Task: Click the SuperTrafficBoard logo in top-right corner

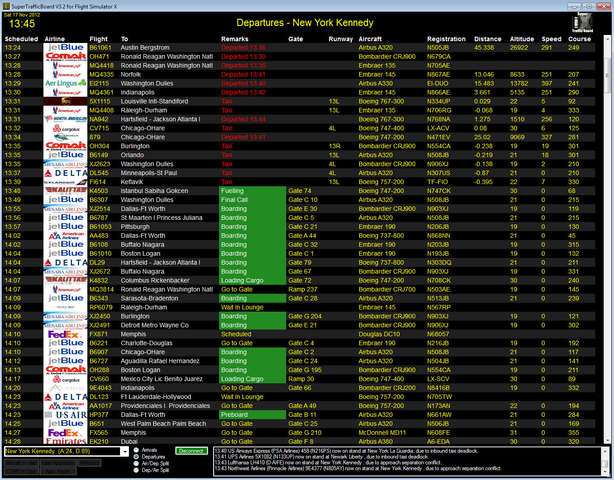Action: pyautogui.click(x=582, y=23)
